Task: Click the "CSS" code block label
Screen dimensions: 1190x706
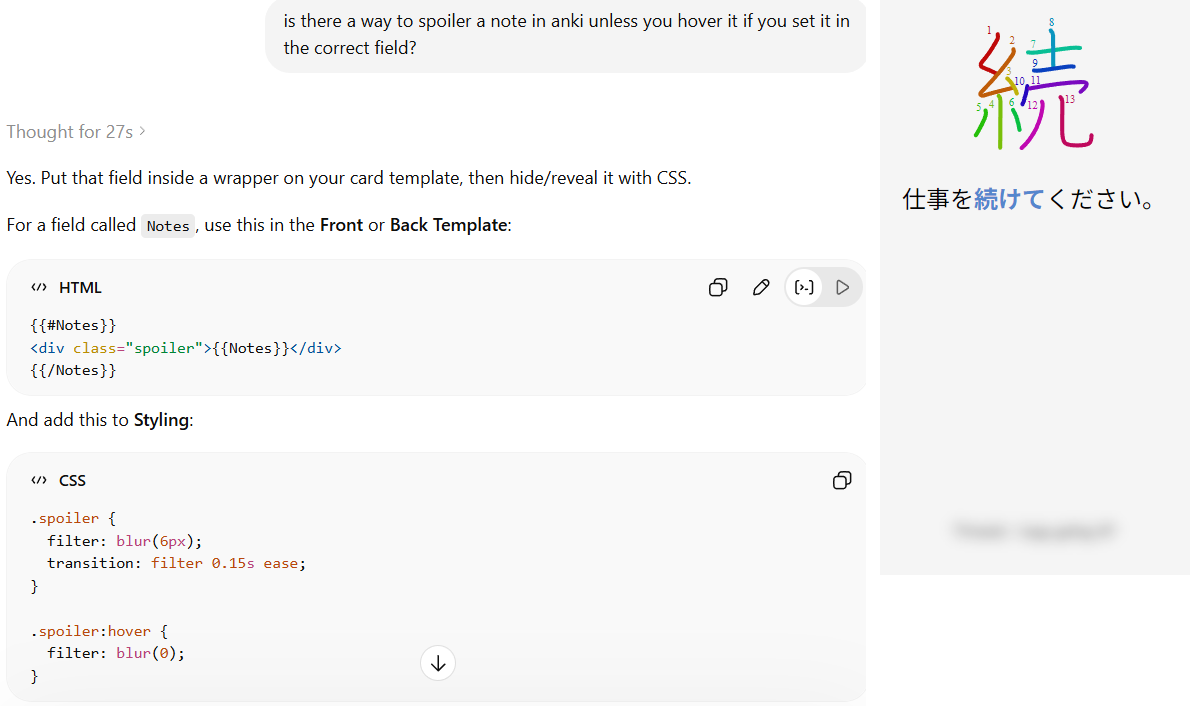Action: click(x=72, y=481)
